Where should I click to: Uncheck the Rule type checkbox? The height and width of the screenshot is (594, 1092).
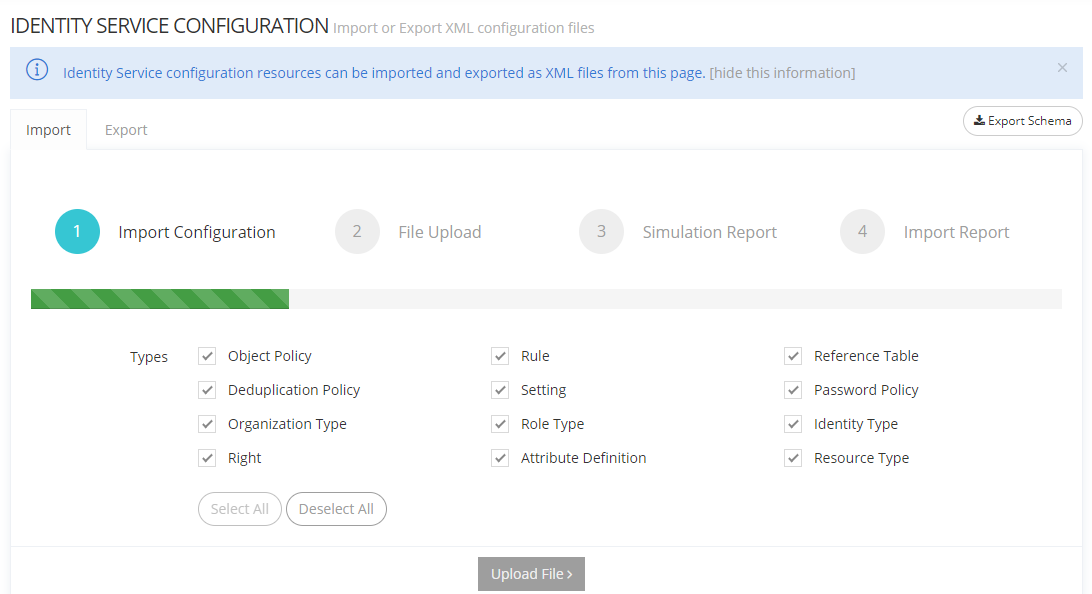point(500,356)
